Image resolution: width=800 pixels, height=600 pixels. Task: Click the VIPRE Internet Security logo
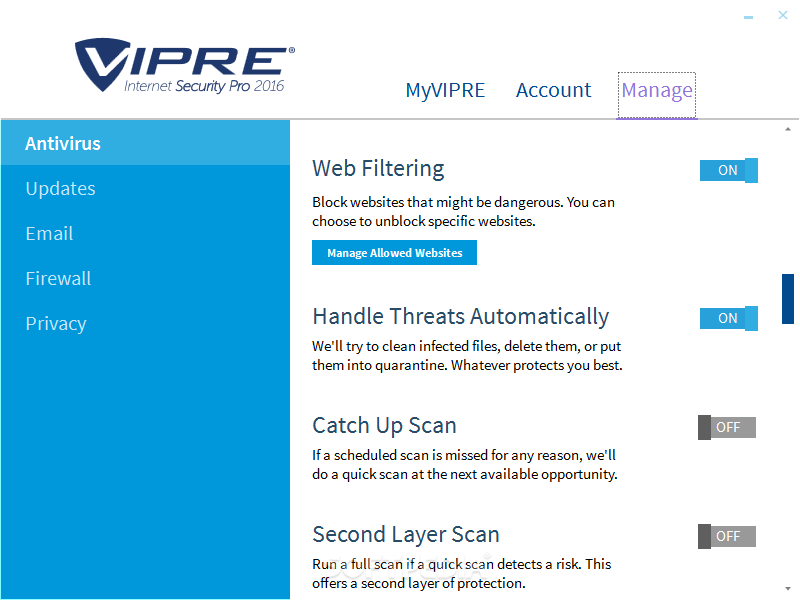point(185,65)
